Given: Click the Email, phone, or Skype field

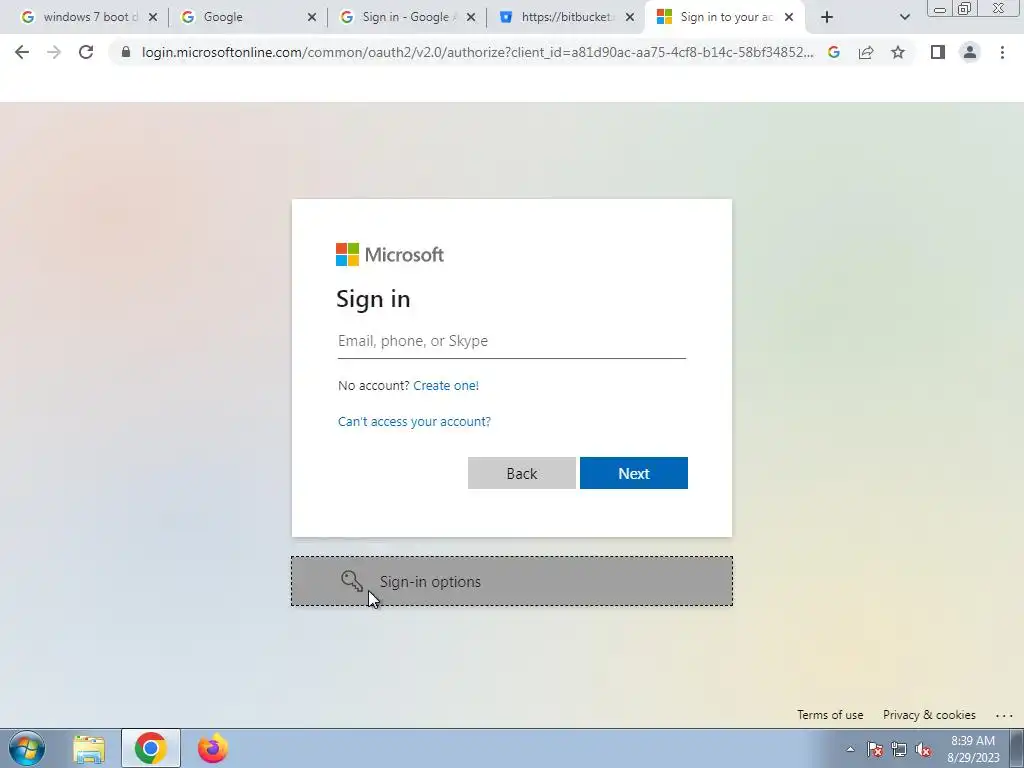Looking at the screenshot, I should [x=511, y=341].
